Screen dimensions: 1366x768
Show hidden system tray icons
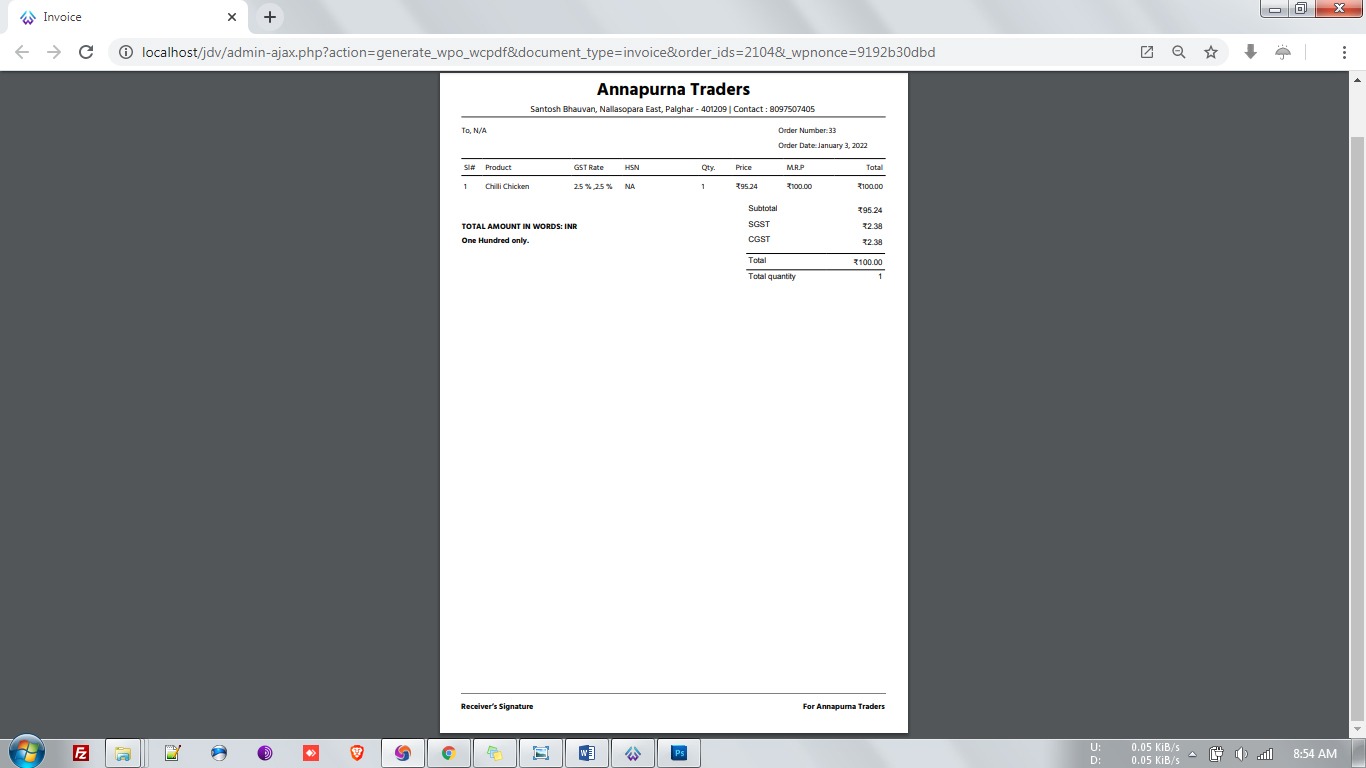coord(1192,754)
